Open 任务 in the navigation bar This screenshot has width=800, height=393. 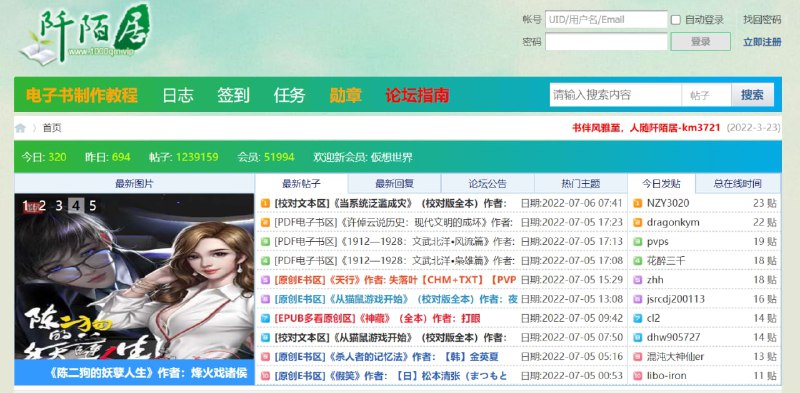pyautogui.click(x=289, y=95)
